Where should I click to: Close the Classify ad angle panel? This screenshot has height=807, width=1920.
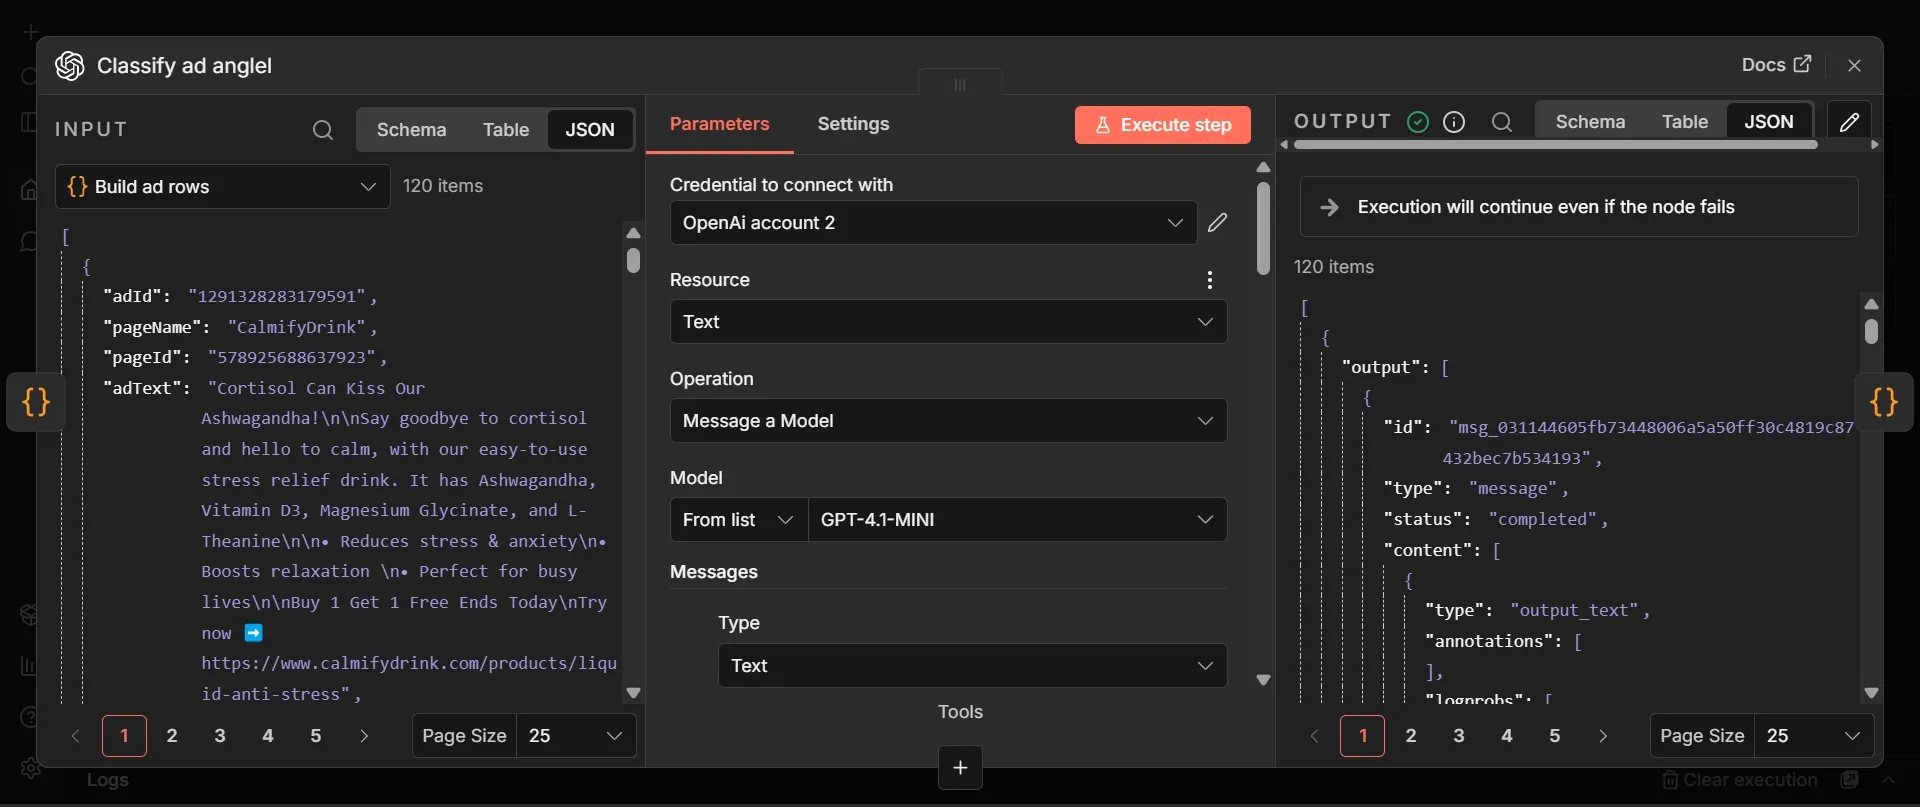click(1855, 65)
